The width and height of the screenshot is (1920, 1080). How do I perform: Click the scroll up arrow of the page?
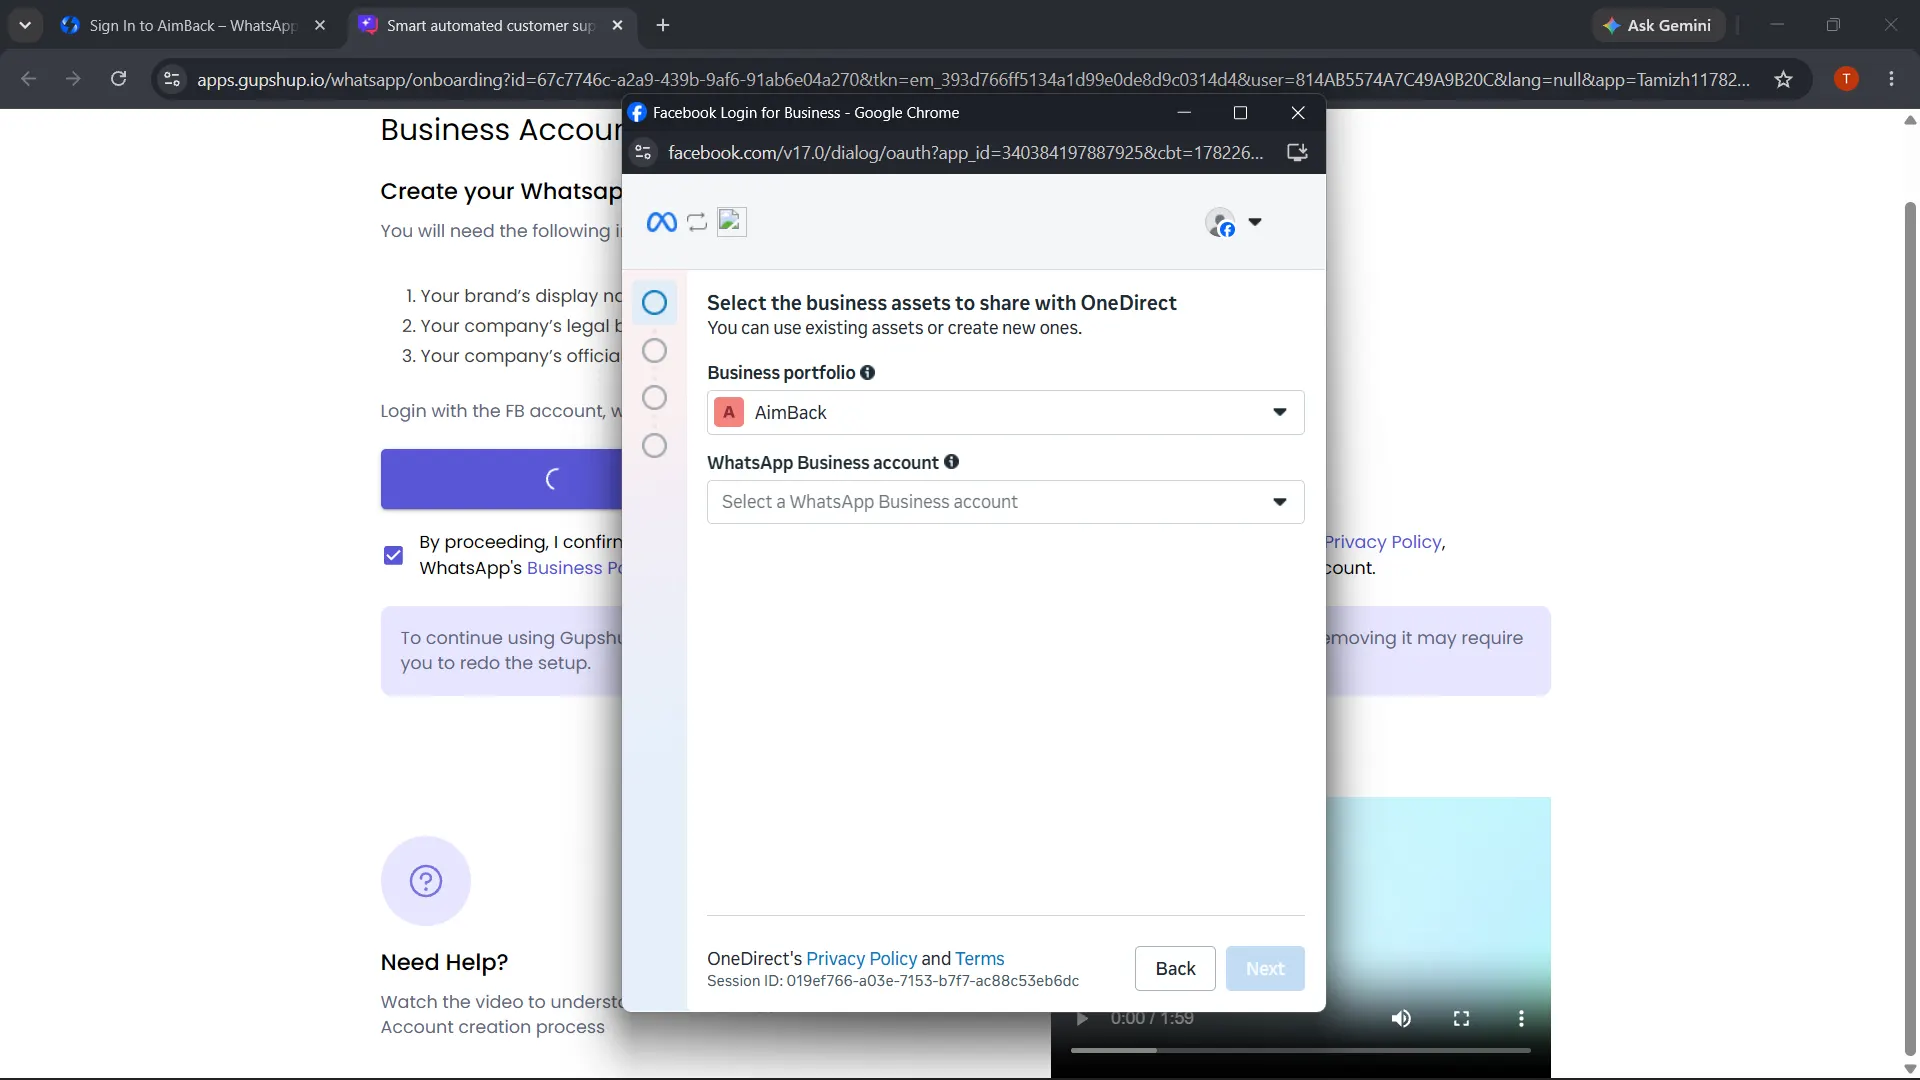tap(1909, 120)
